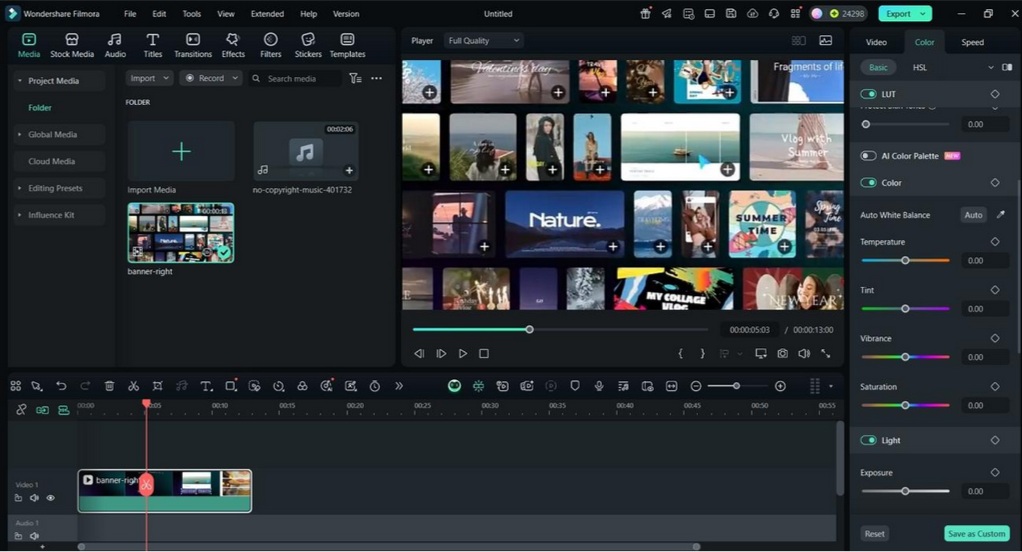Open the Titles tab
This screenshot has width=1022, height=552.
point(153,46)
